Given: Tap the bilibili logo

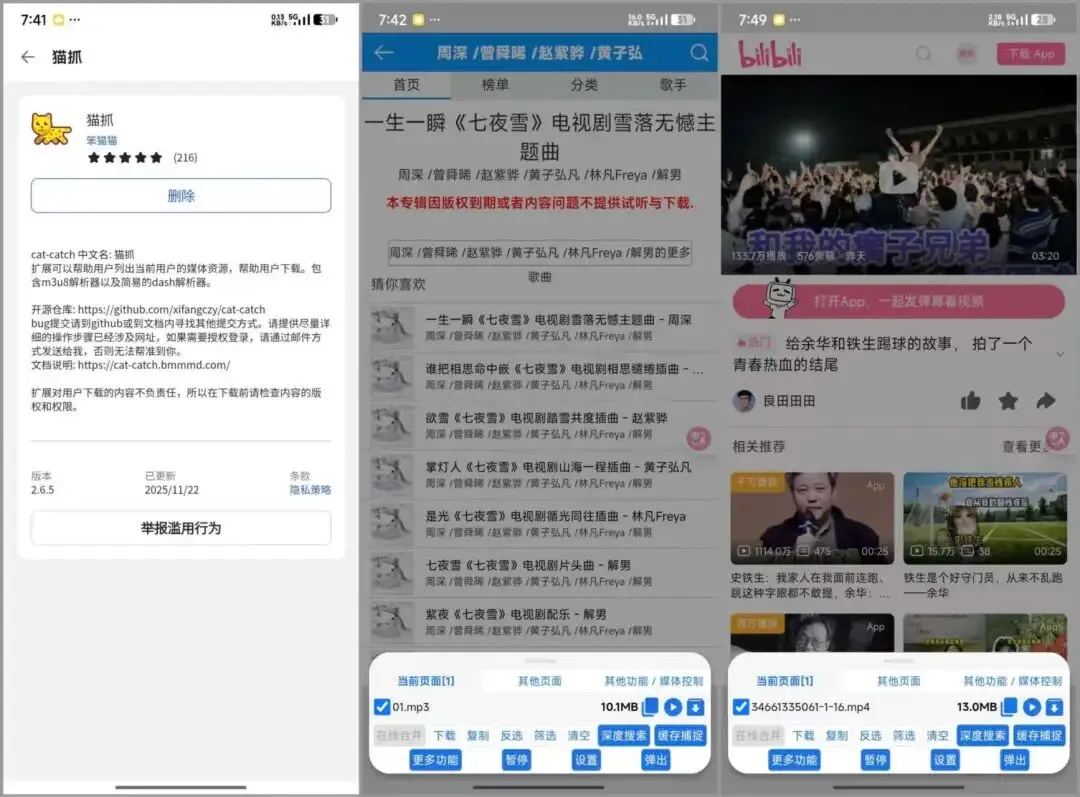Looking at the screenshot, I should point(770,54).
